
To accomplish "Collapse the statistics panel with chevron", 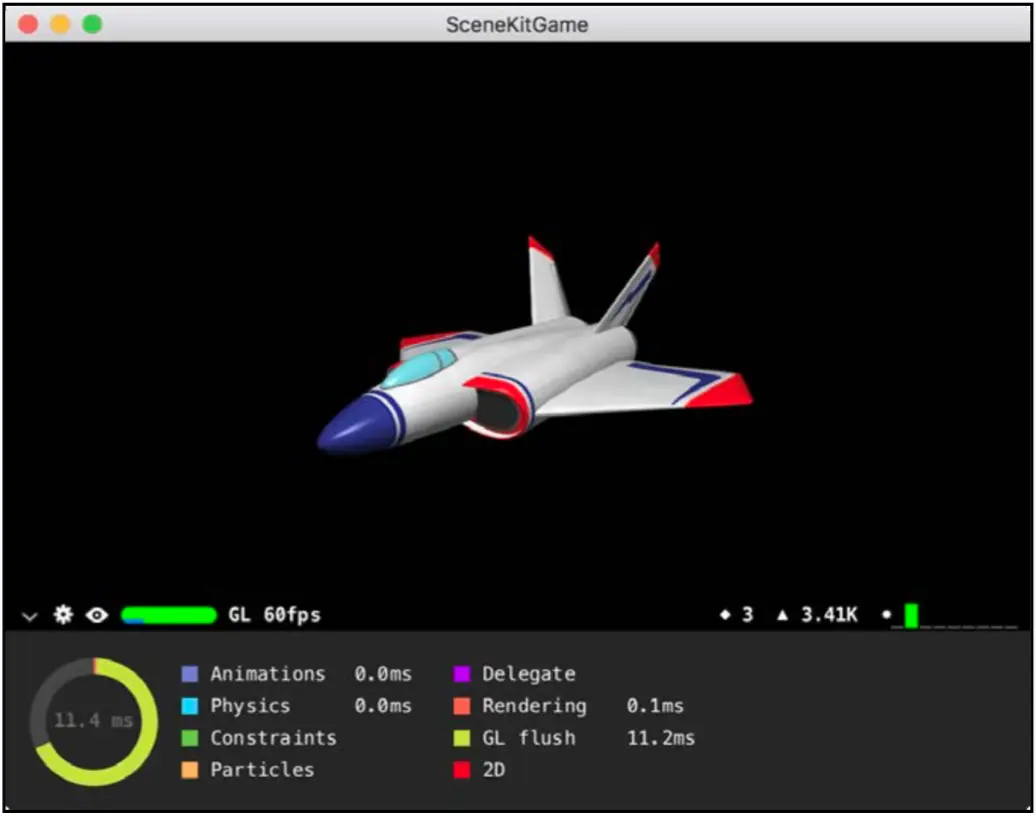I will coord(29,616).
